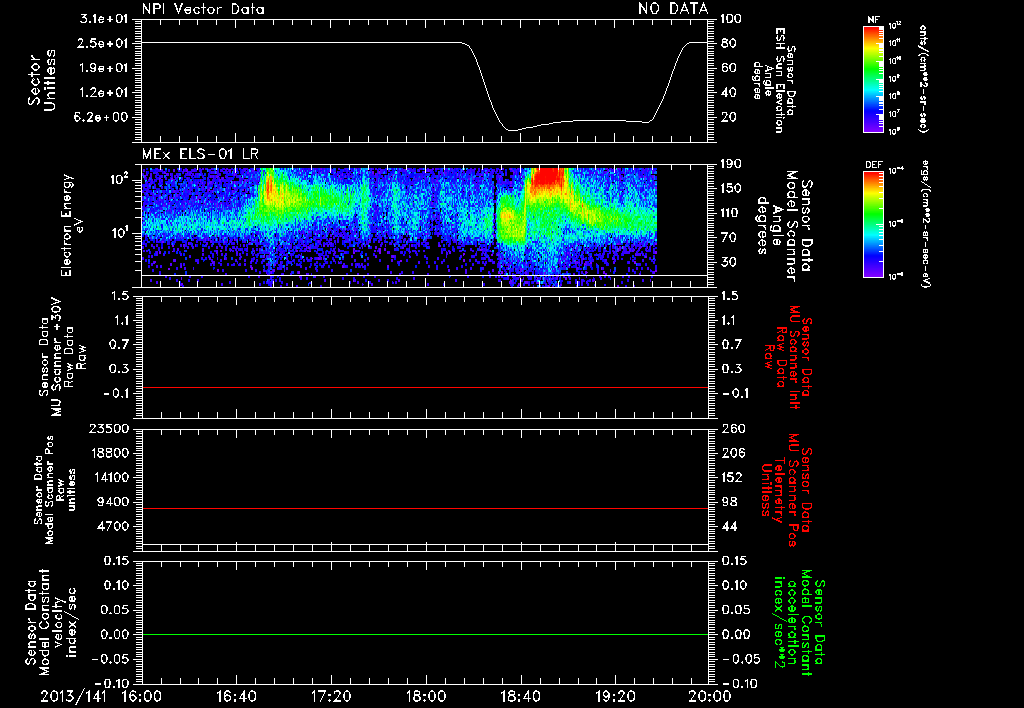1024x708 pixels.
Task: Click the 100 degree value on Sun Elevation axis
Action: (x=731, y=19)
